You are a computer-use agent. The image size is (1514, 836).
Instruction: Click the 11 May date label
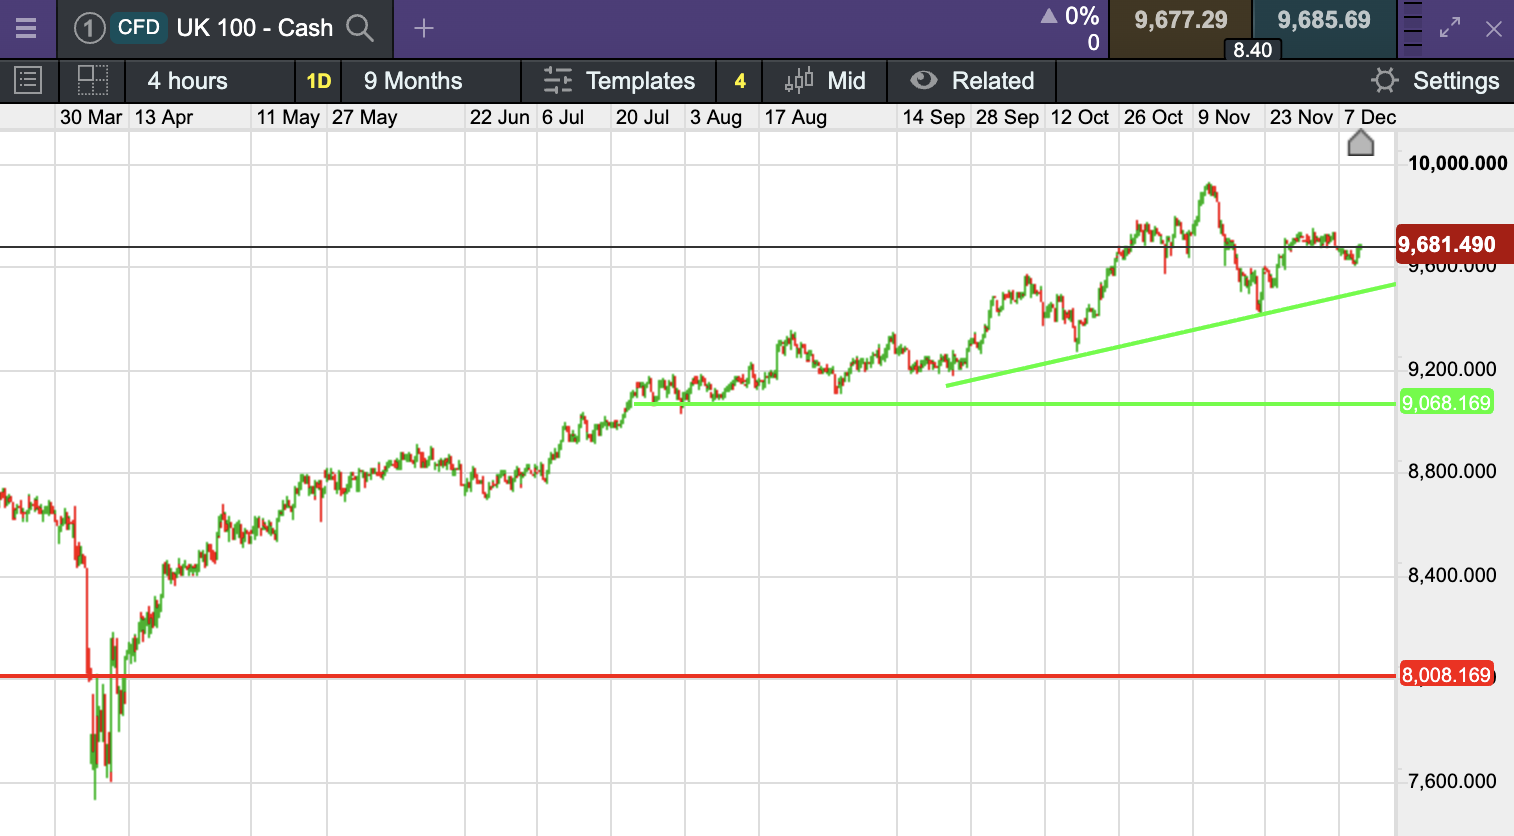288,117
